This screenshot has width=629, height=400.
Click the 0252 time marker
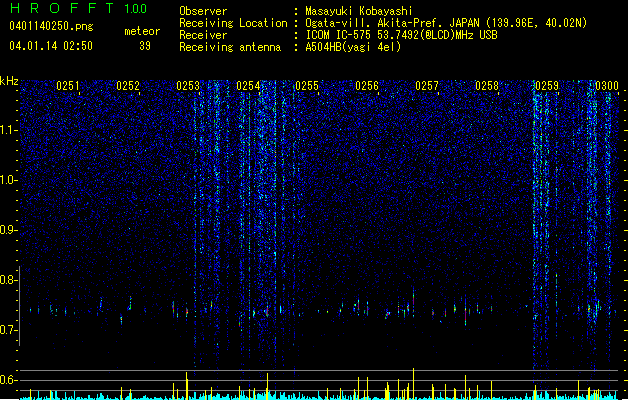128,85
